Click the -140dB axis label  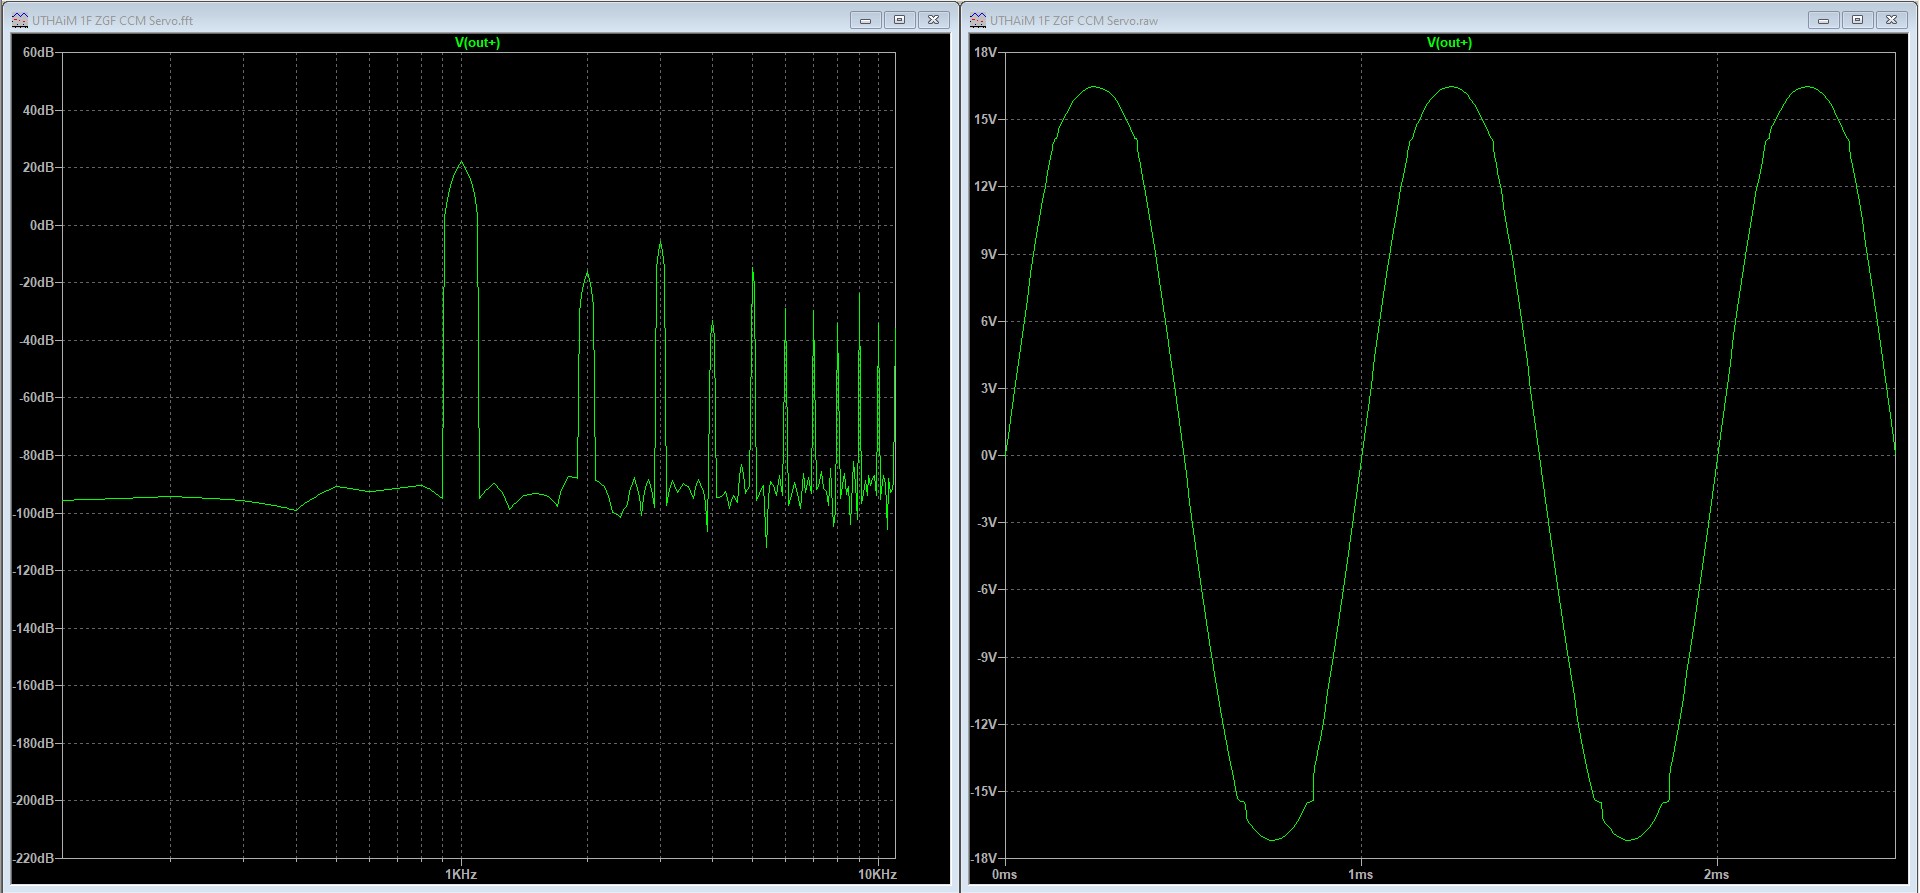34,628
